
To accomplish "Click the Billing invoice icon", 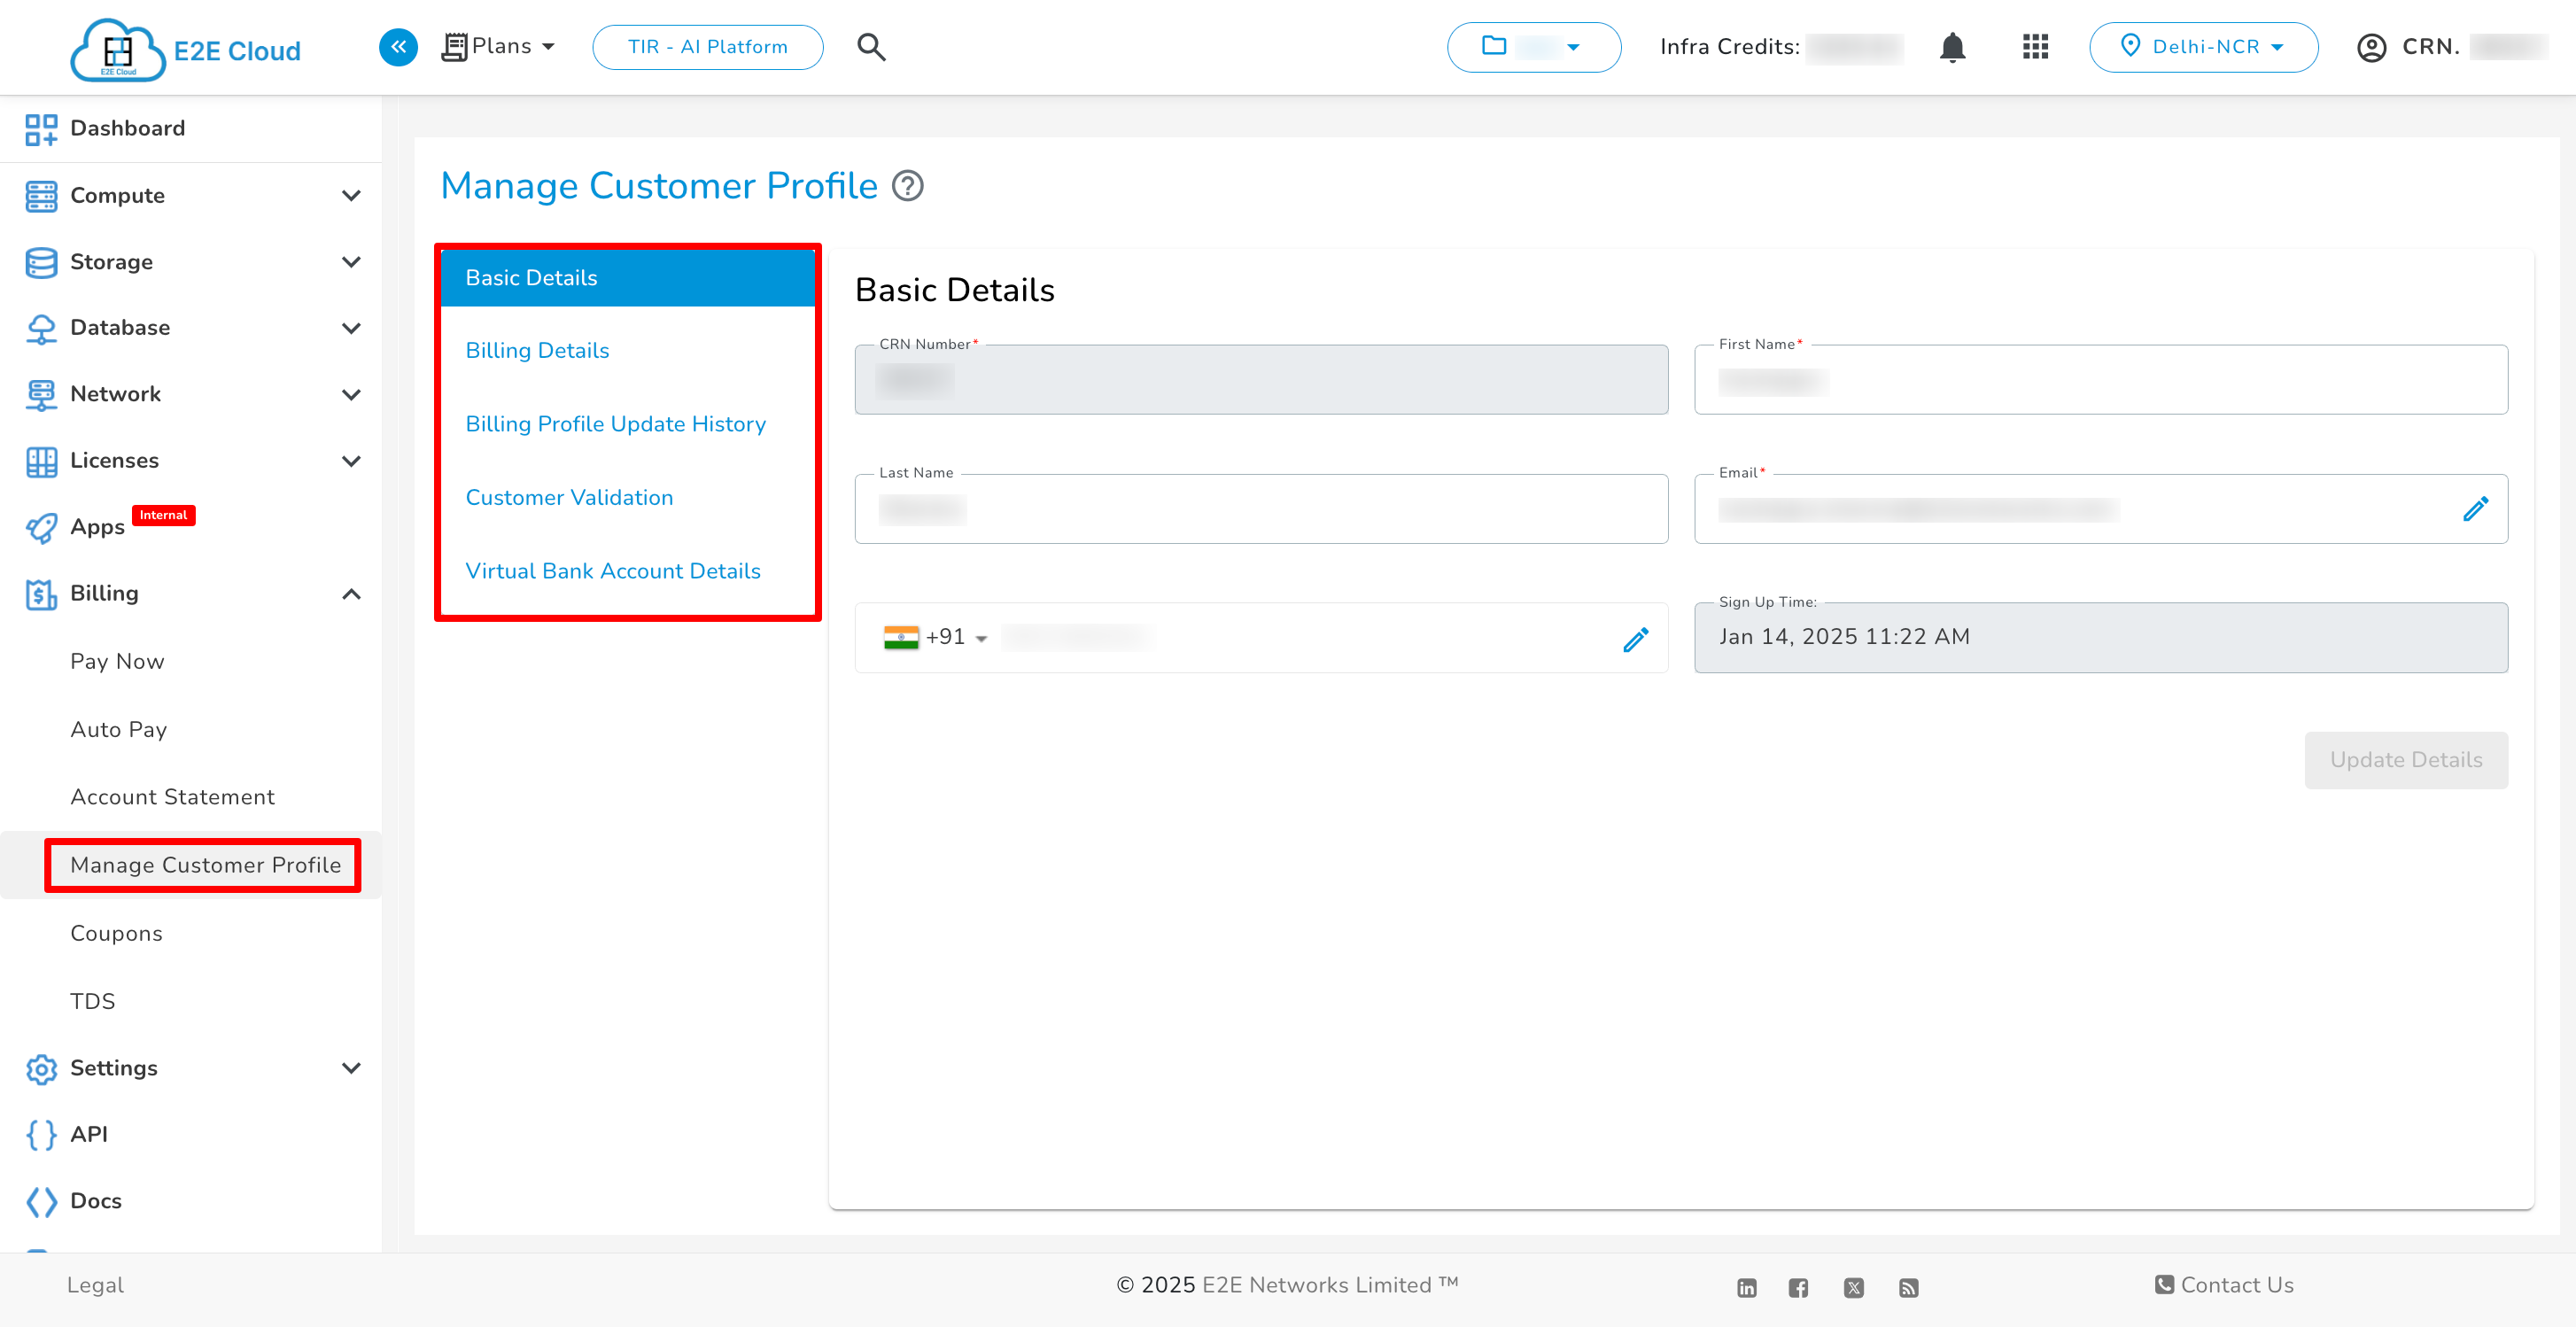I will [x=41, y=594].
